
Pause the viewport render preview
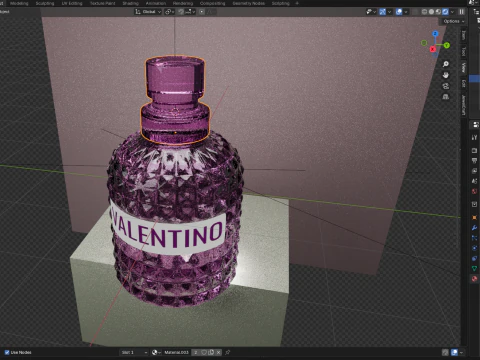[x=462, y=12]
